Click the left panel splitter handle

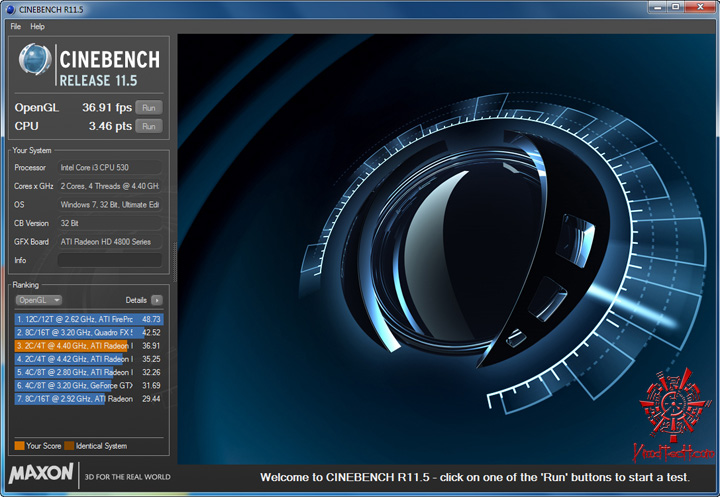point(174,262)
